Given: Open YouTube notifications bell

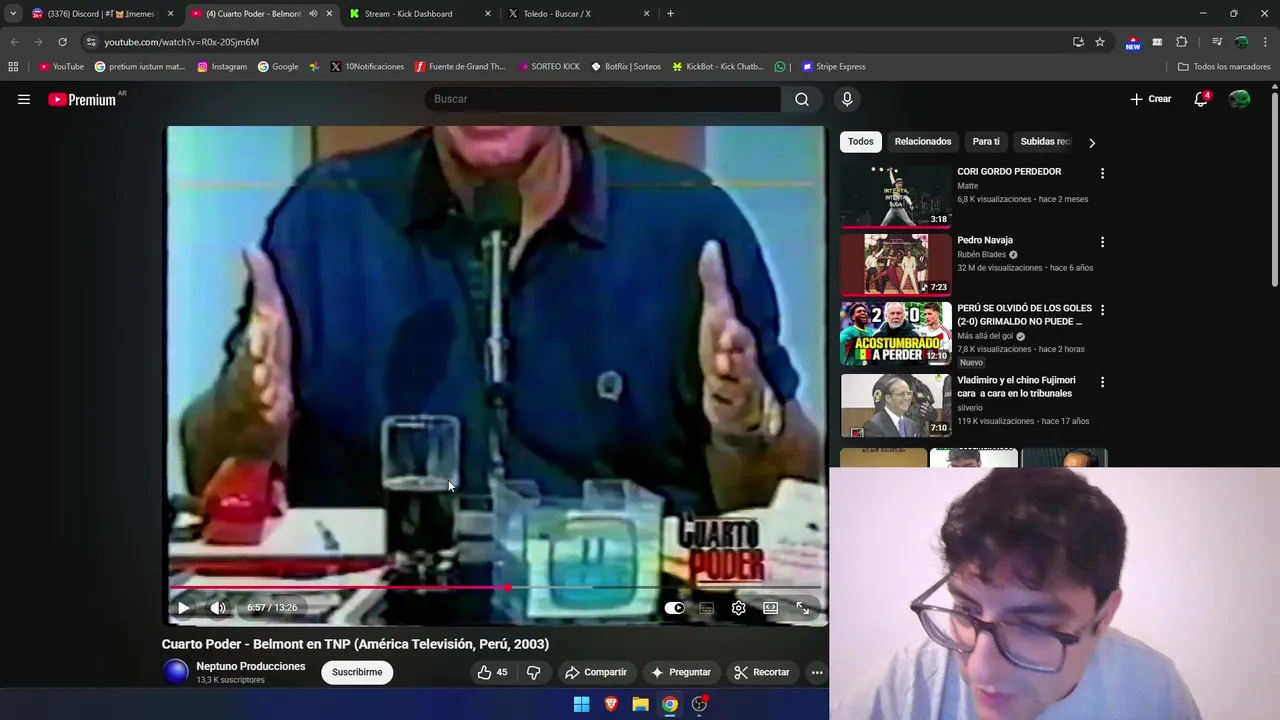Looking at the screenshot, I should (x=1201, y=99).
